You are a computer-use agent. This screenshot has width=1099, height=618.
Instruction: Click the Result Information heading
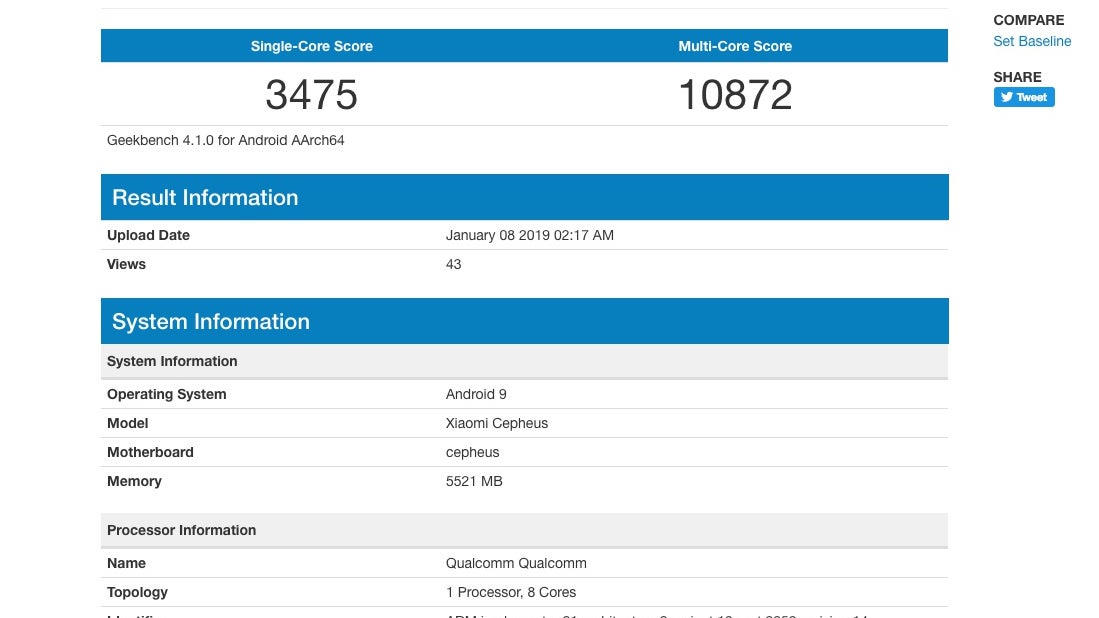click(205, 198)
